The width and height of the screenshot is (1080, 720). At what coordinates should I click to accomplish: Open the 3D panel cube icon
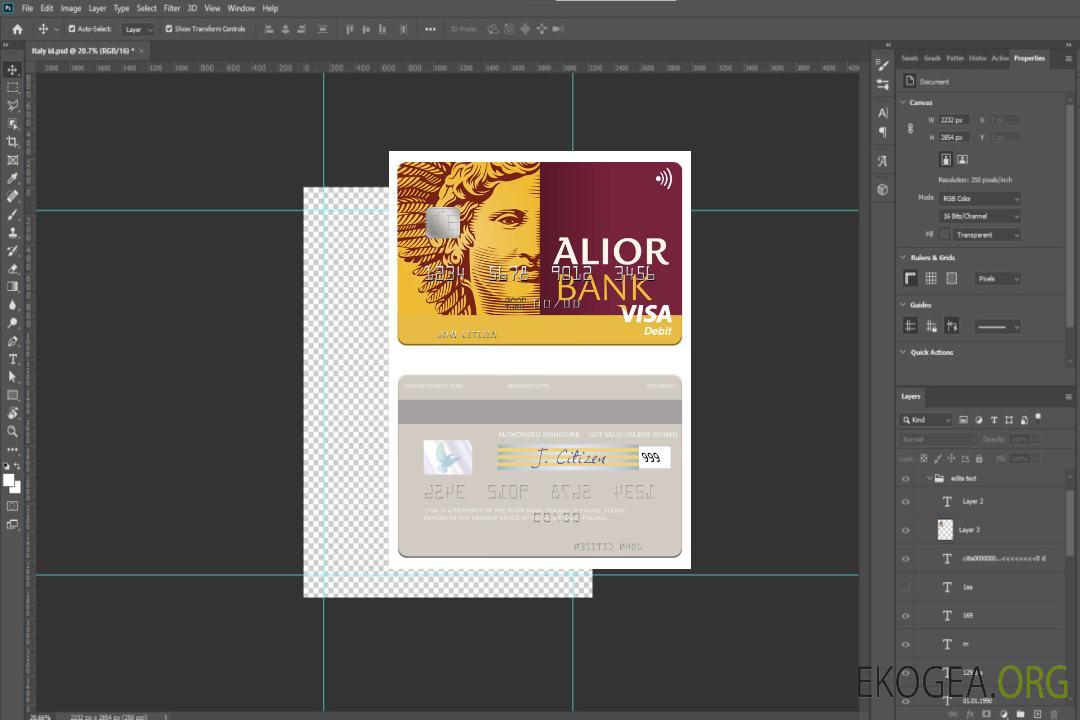[x=883, y=189]
